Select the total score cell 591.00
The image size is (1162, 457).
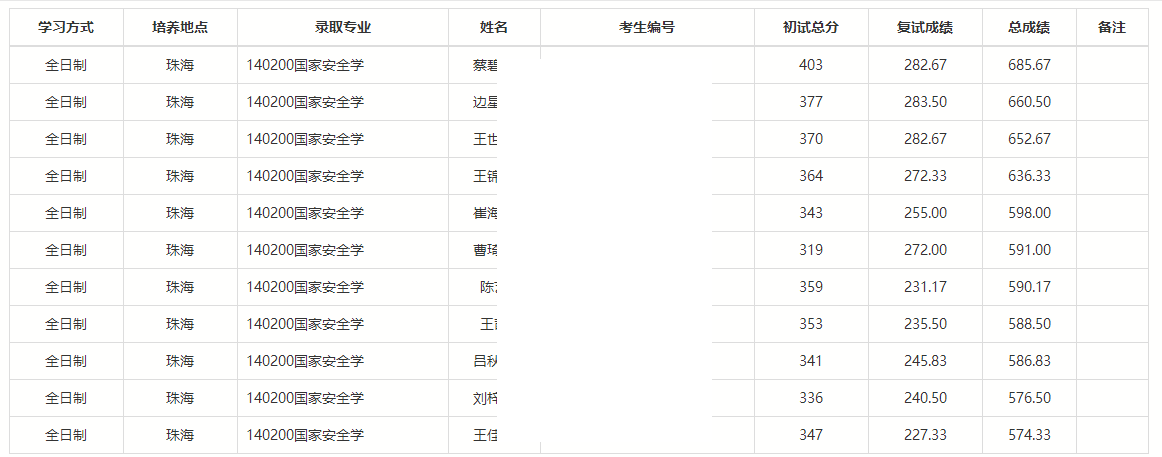(1029, 250)
